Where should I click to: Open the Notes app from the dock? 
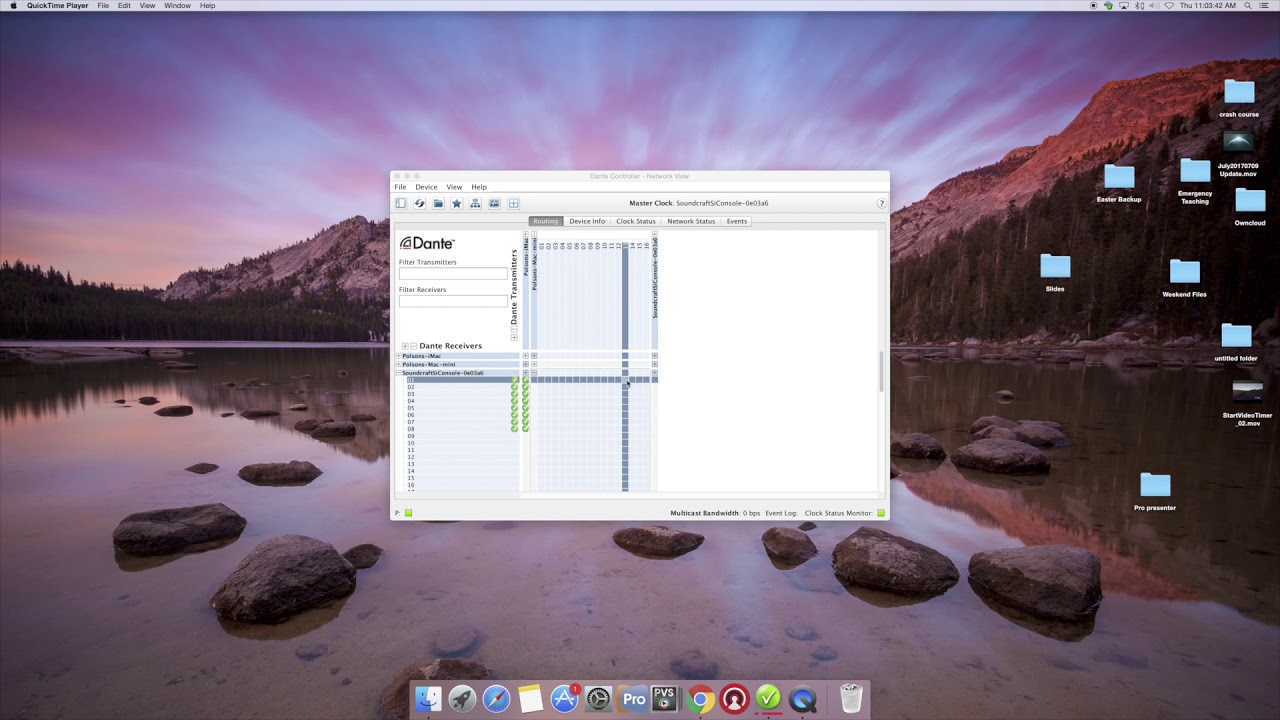(530, 699)
